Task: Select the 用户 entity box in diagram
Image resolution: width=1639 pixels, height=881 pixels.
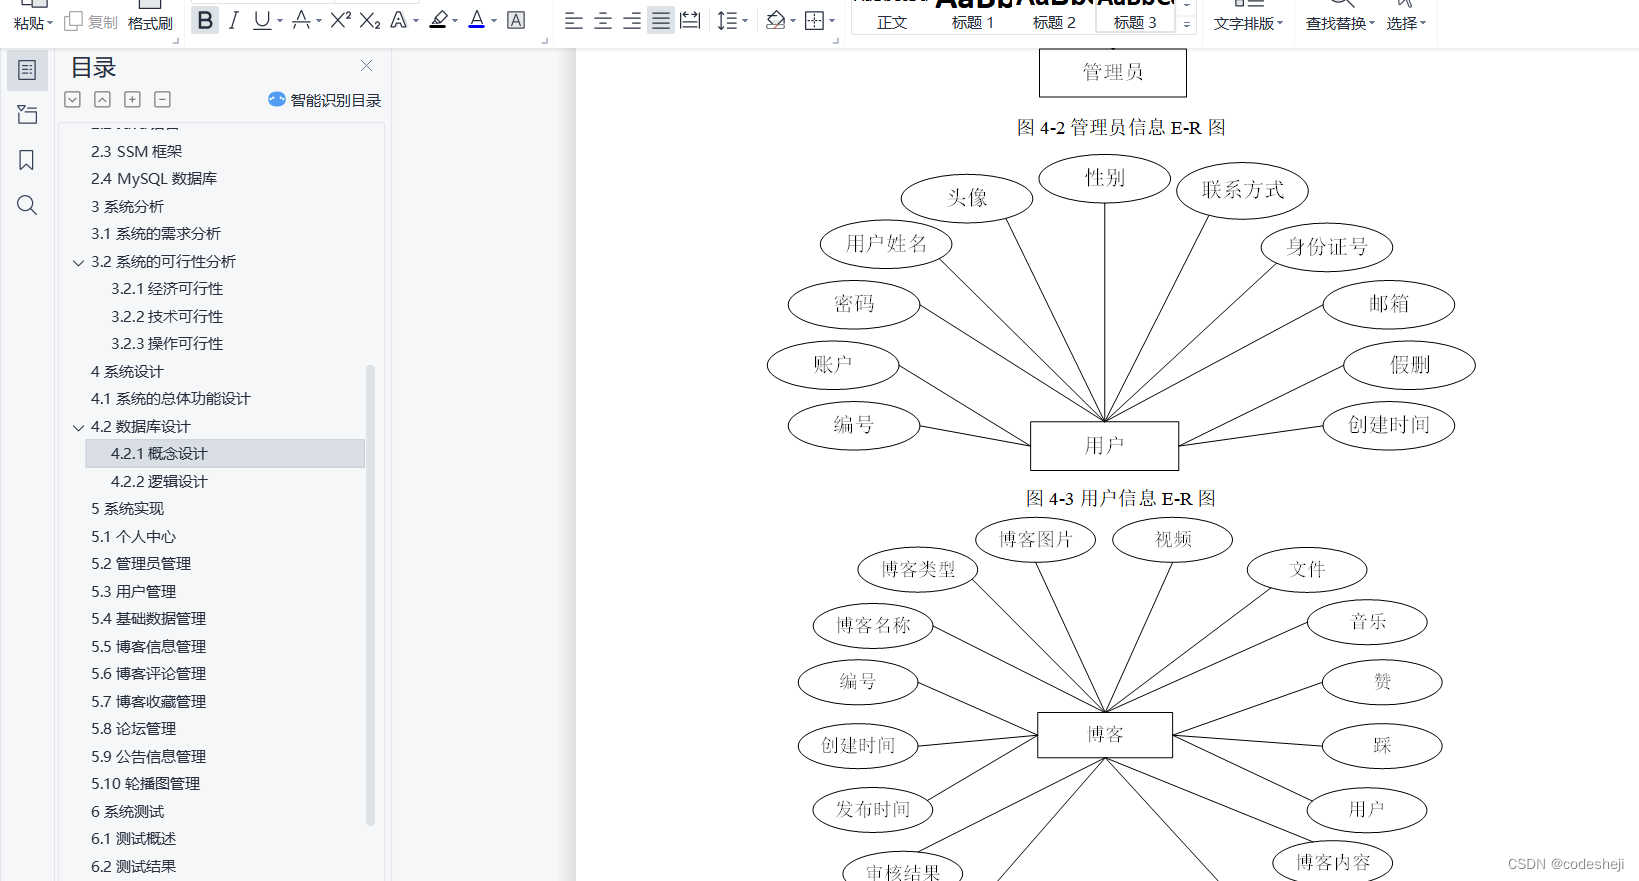Action: [1104, 446]
